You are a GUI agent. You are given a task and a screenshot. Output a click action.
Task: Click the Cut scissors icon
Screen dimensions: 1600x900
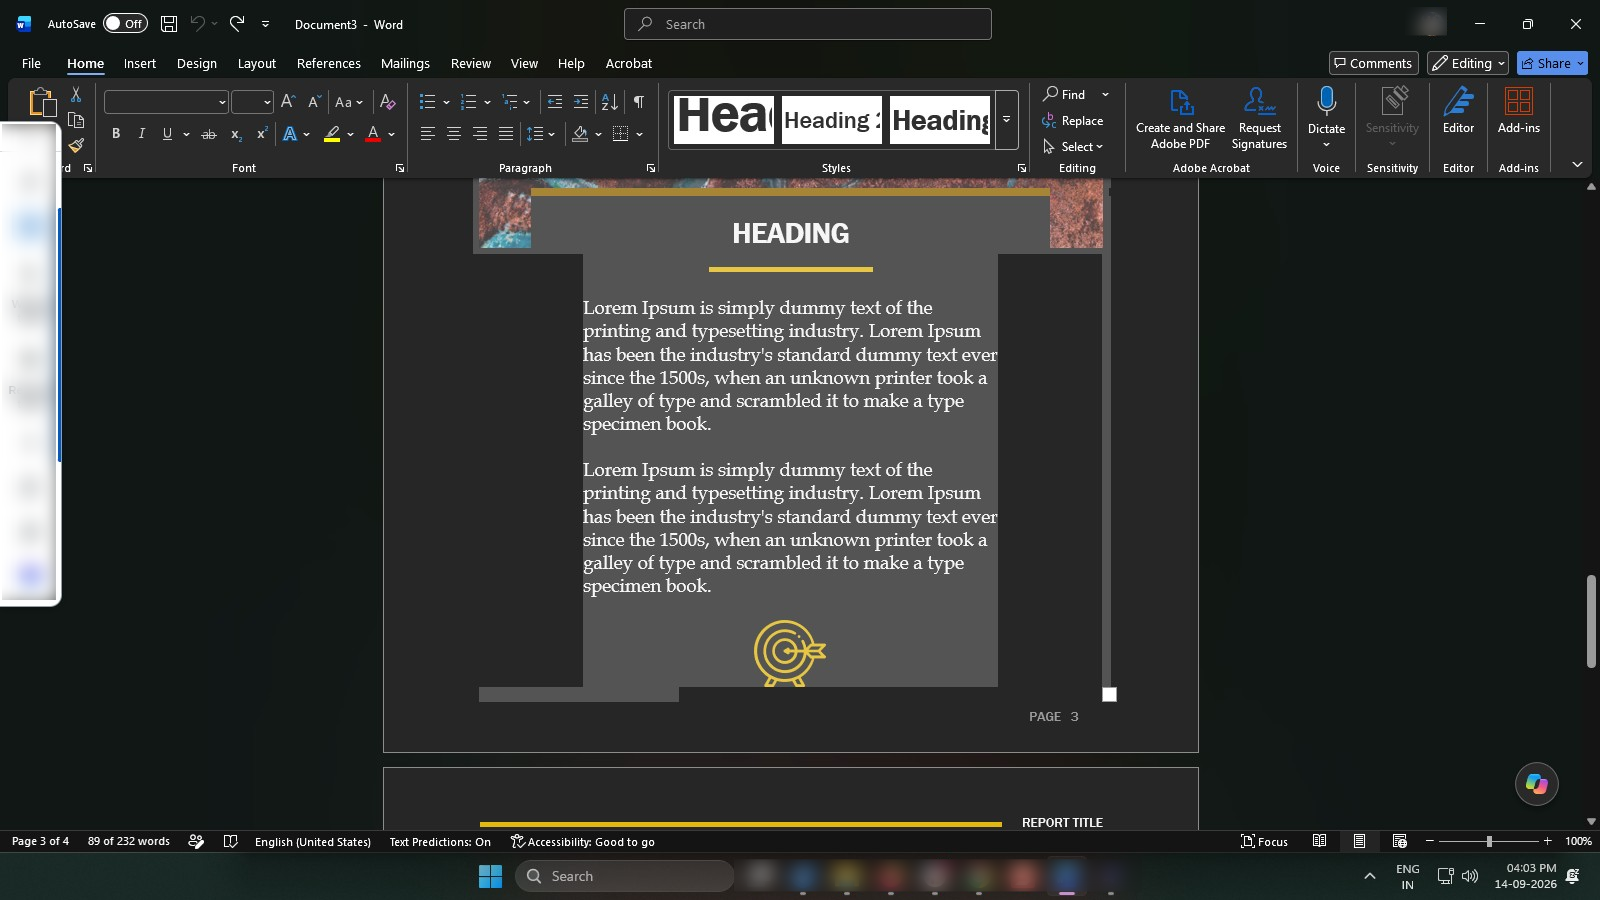(76, 95)
